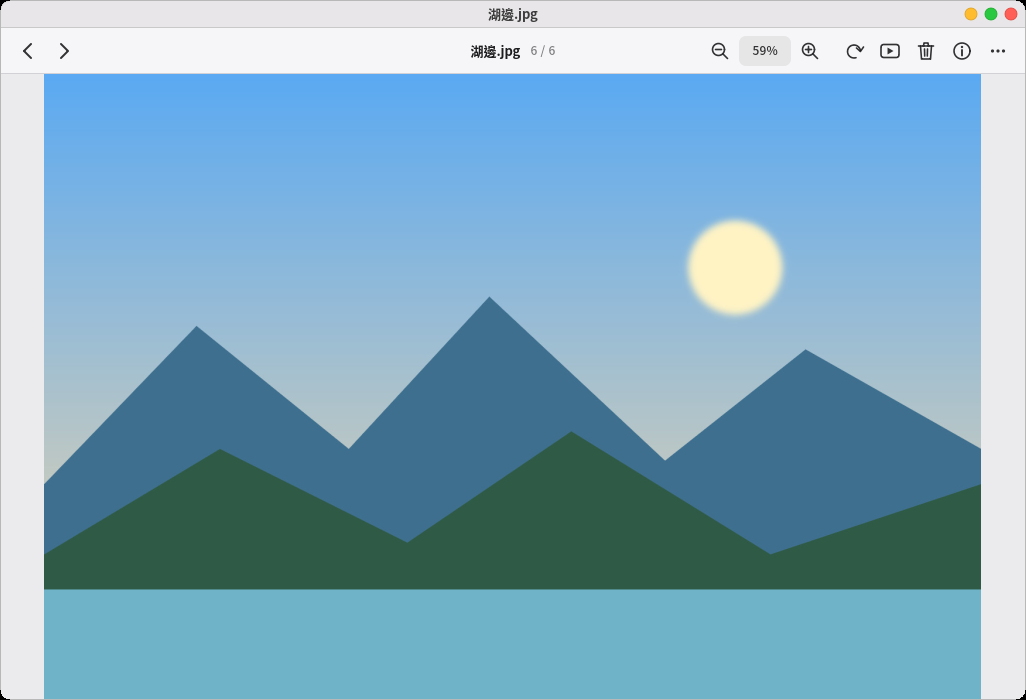Click the yellow sun in the picture
Viewport: 1026px width, 700px height.
(735, 268)
